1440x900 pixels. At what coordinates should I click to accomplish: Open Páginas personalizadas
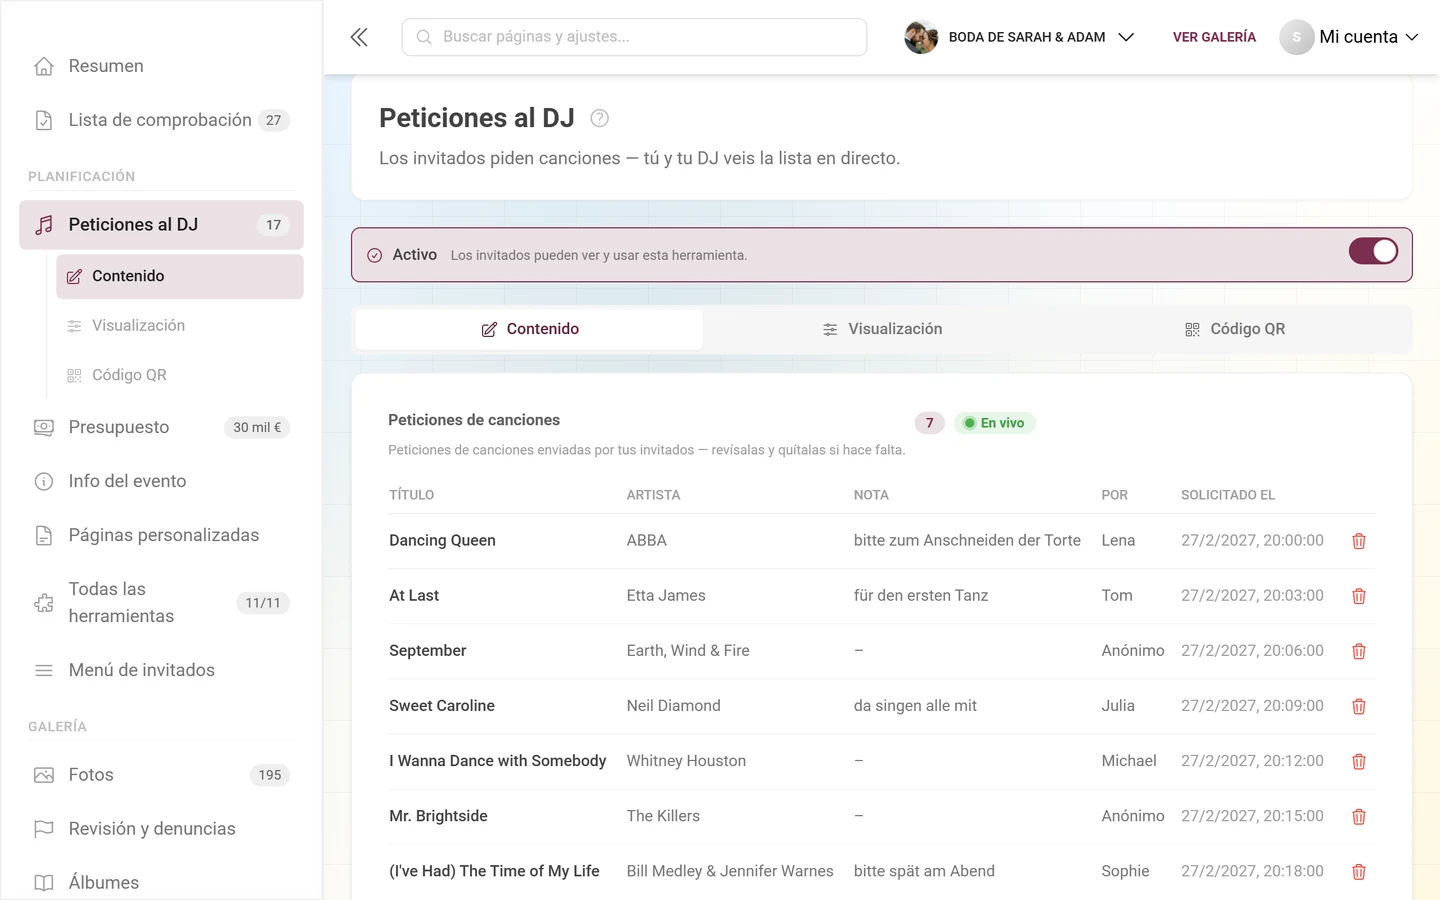coord(161,535)
